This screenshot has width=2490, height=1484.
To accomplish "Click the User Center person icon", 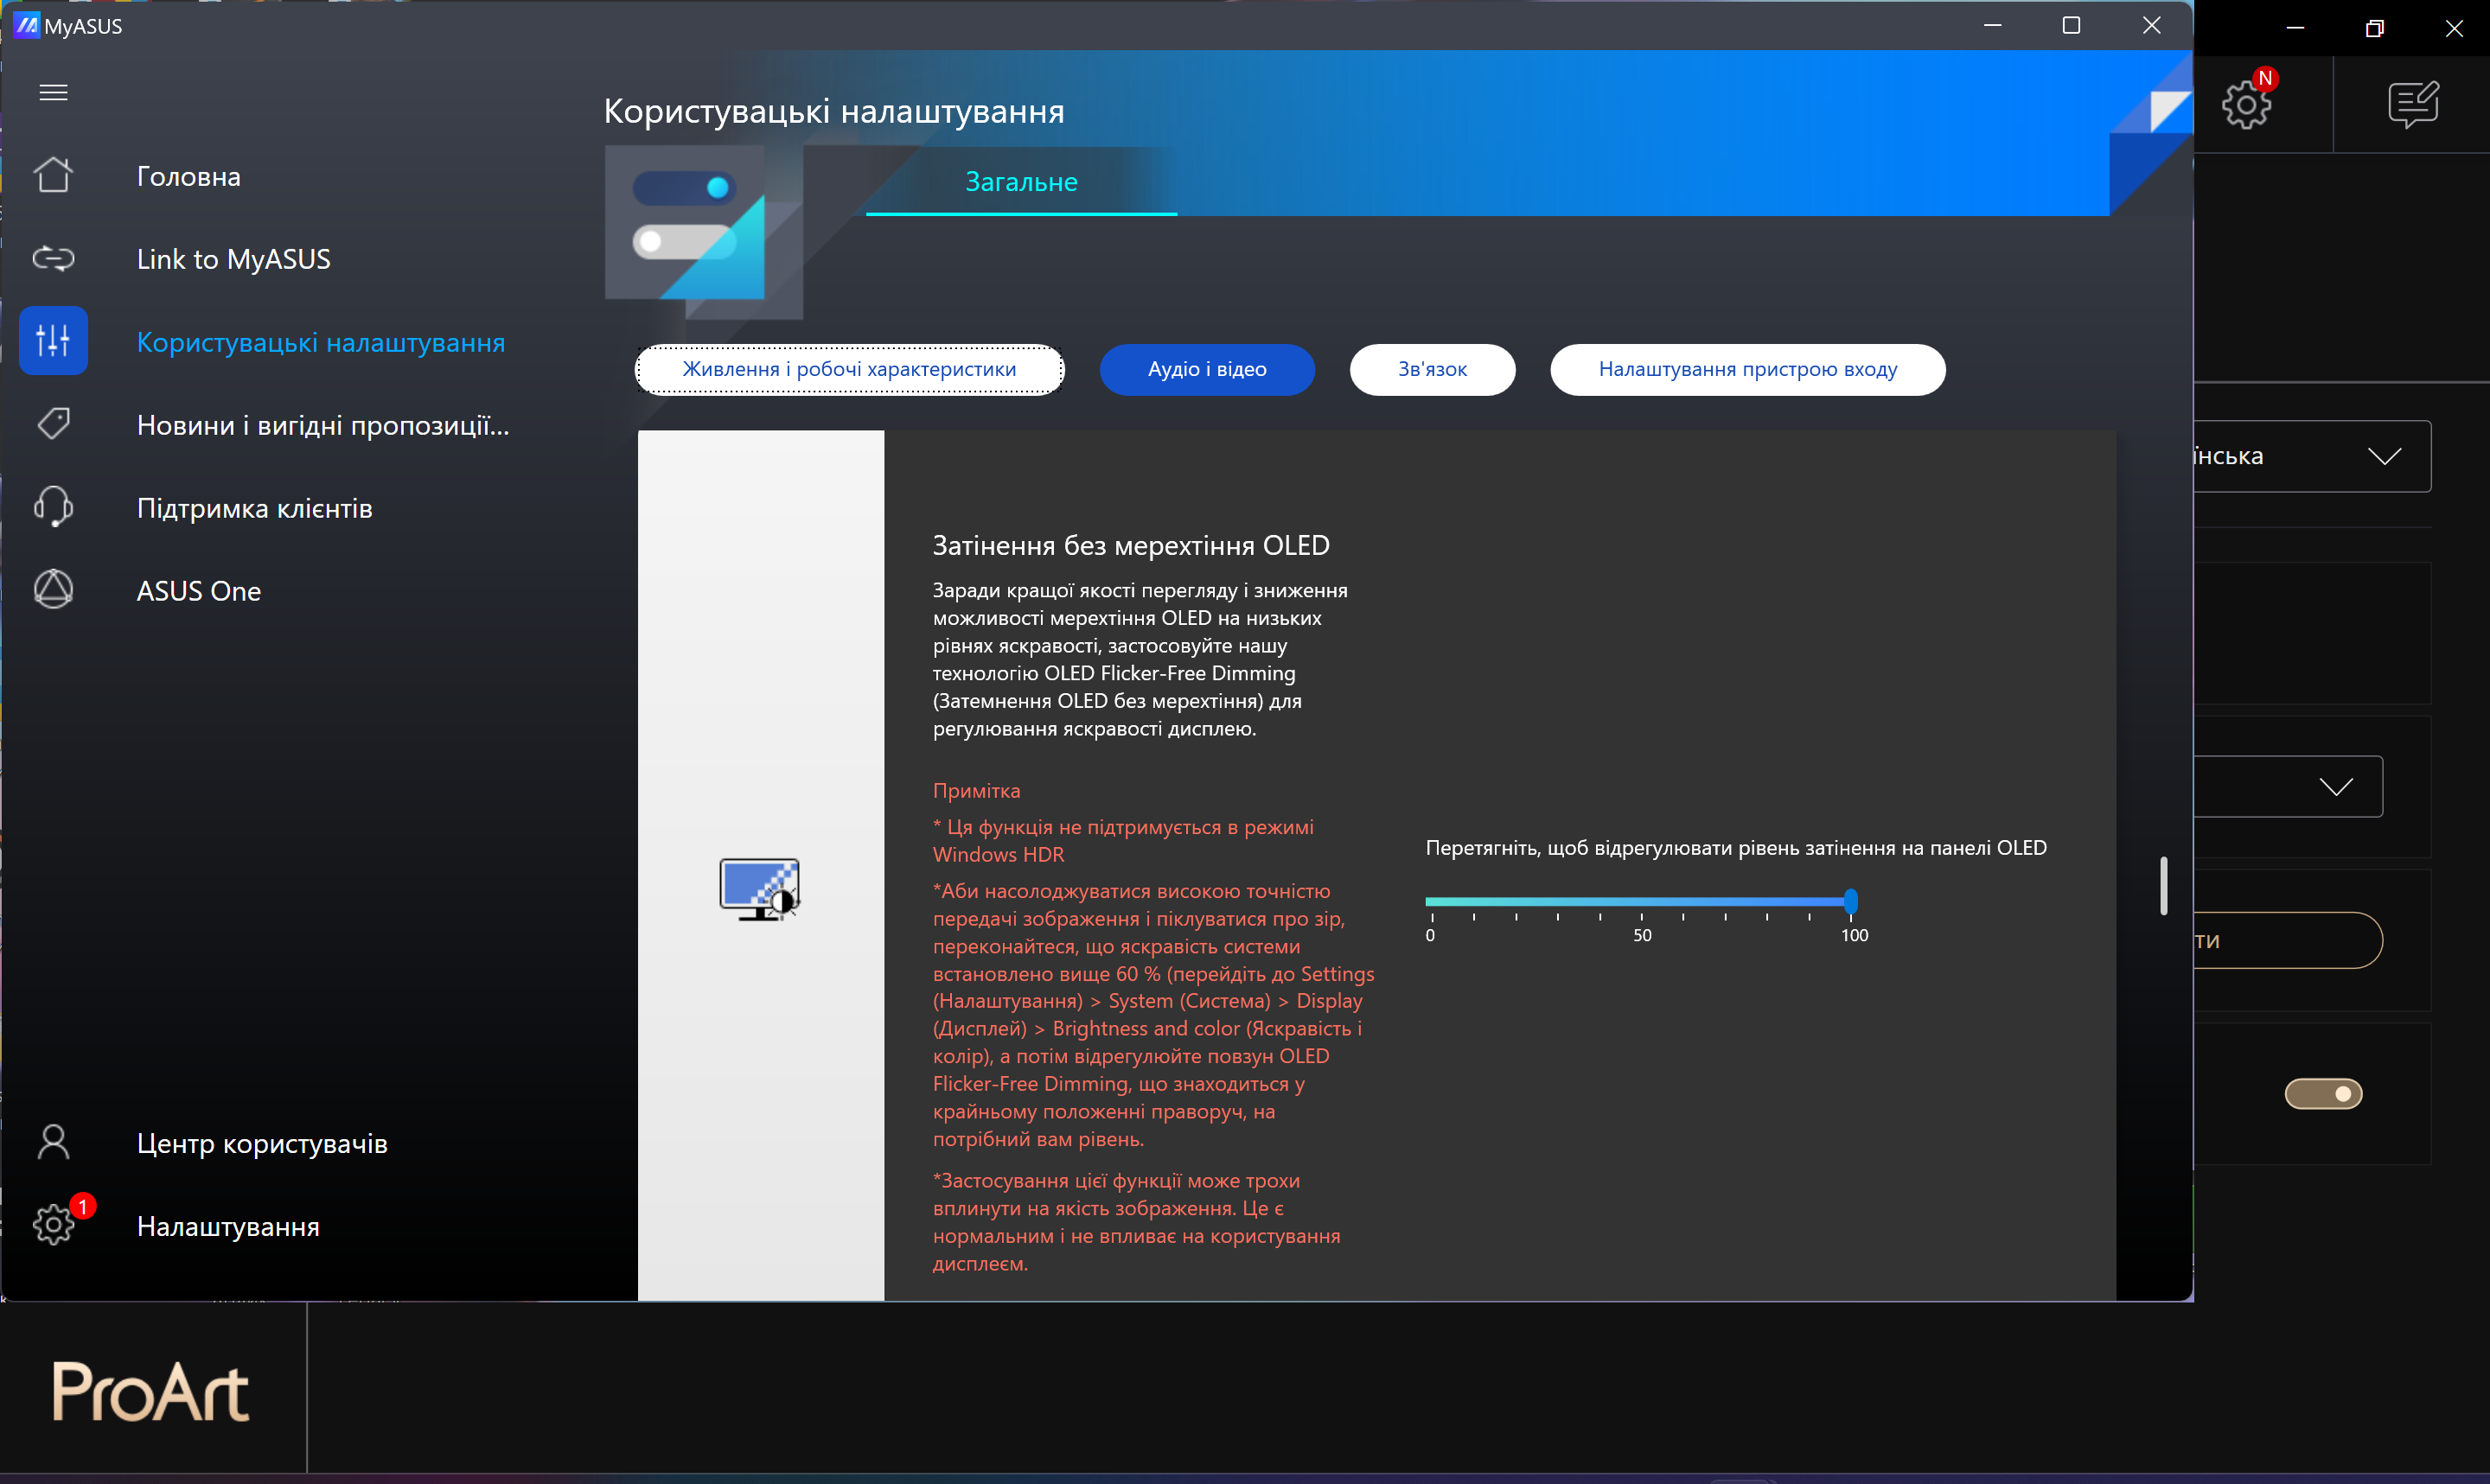I will [53, 1142].
